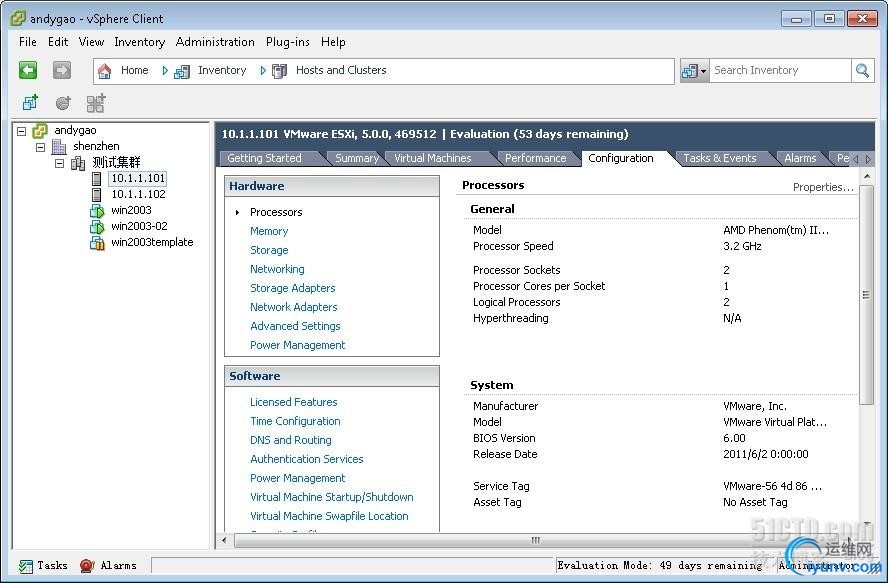The image size is (888, 583).
Task: Select Processors under Hardware
Action: pos(276,212)
